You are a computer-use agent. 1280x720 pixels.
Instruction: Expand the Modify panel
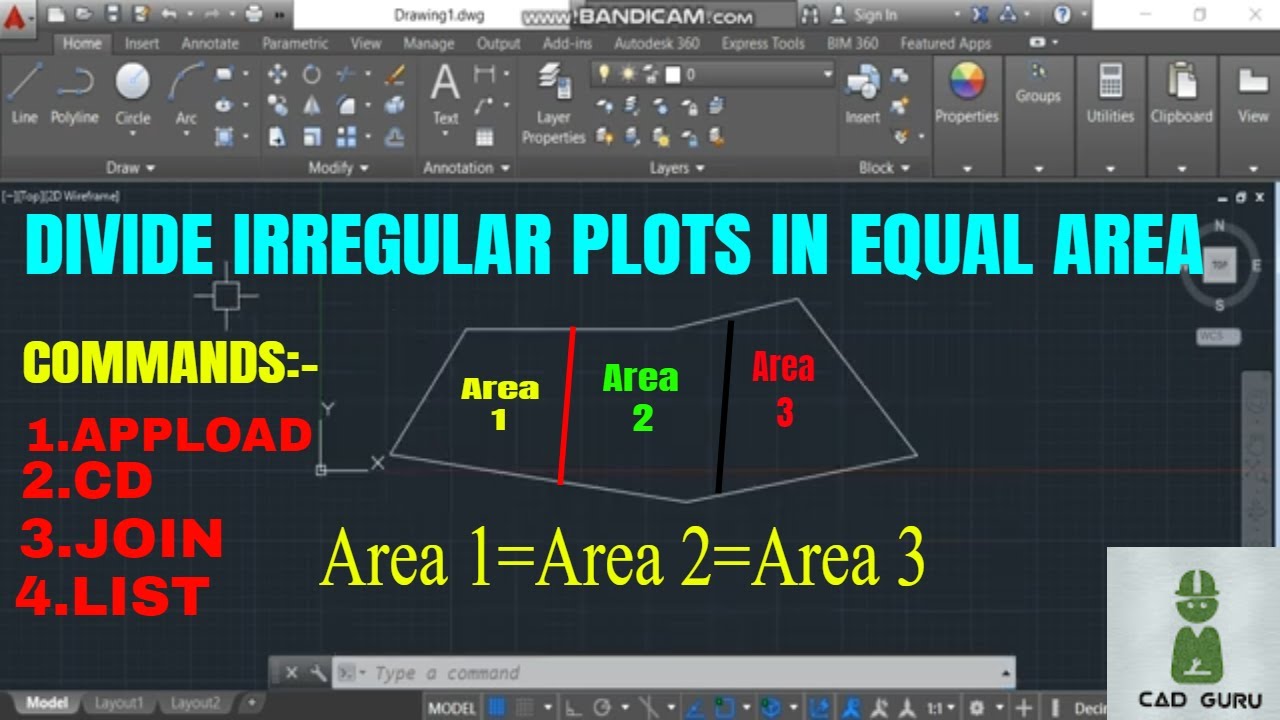pos(338,168)
